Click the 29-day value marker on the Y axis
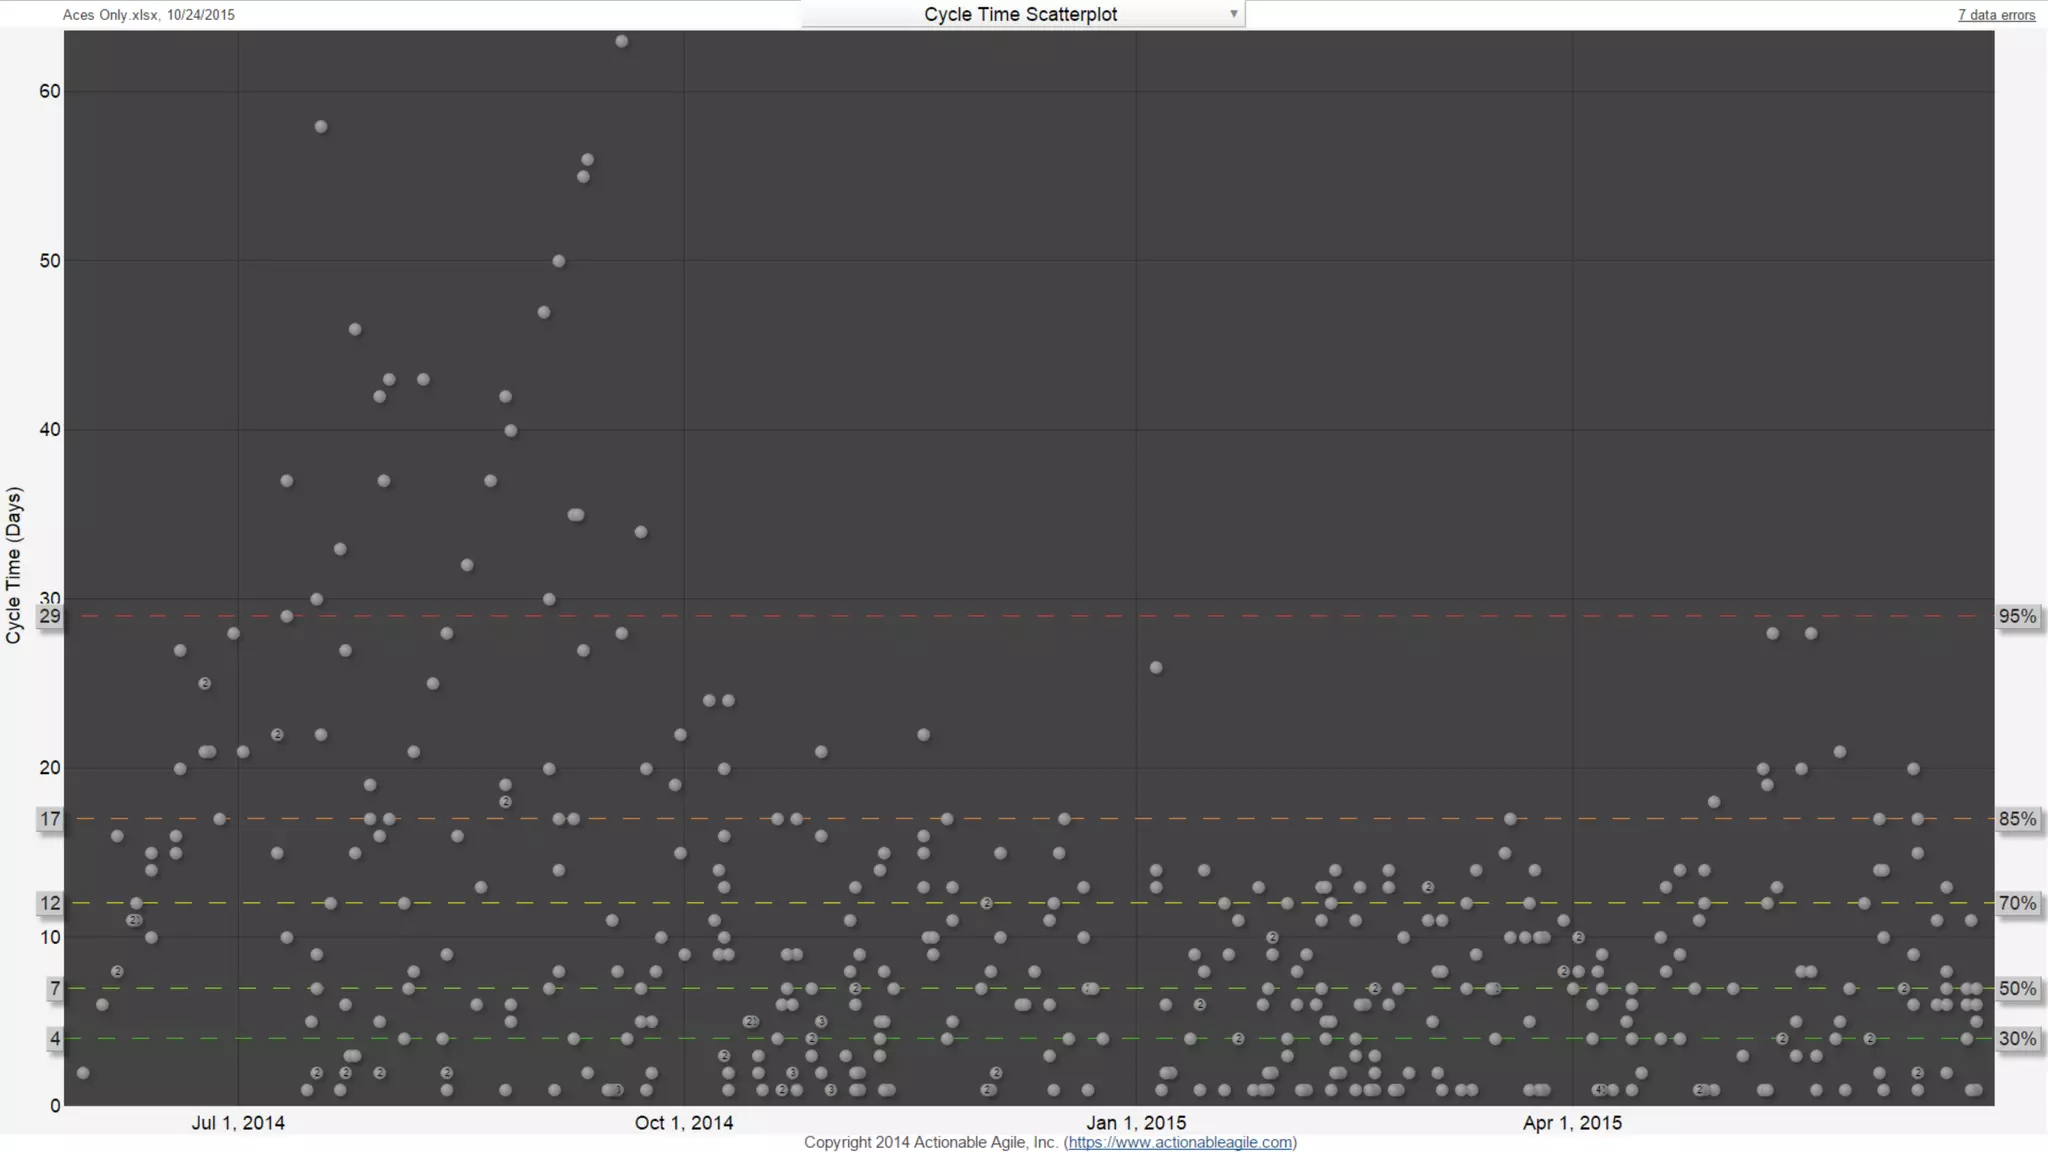 click(x=49, y=616)
